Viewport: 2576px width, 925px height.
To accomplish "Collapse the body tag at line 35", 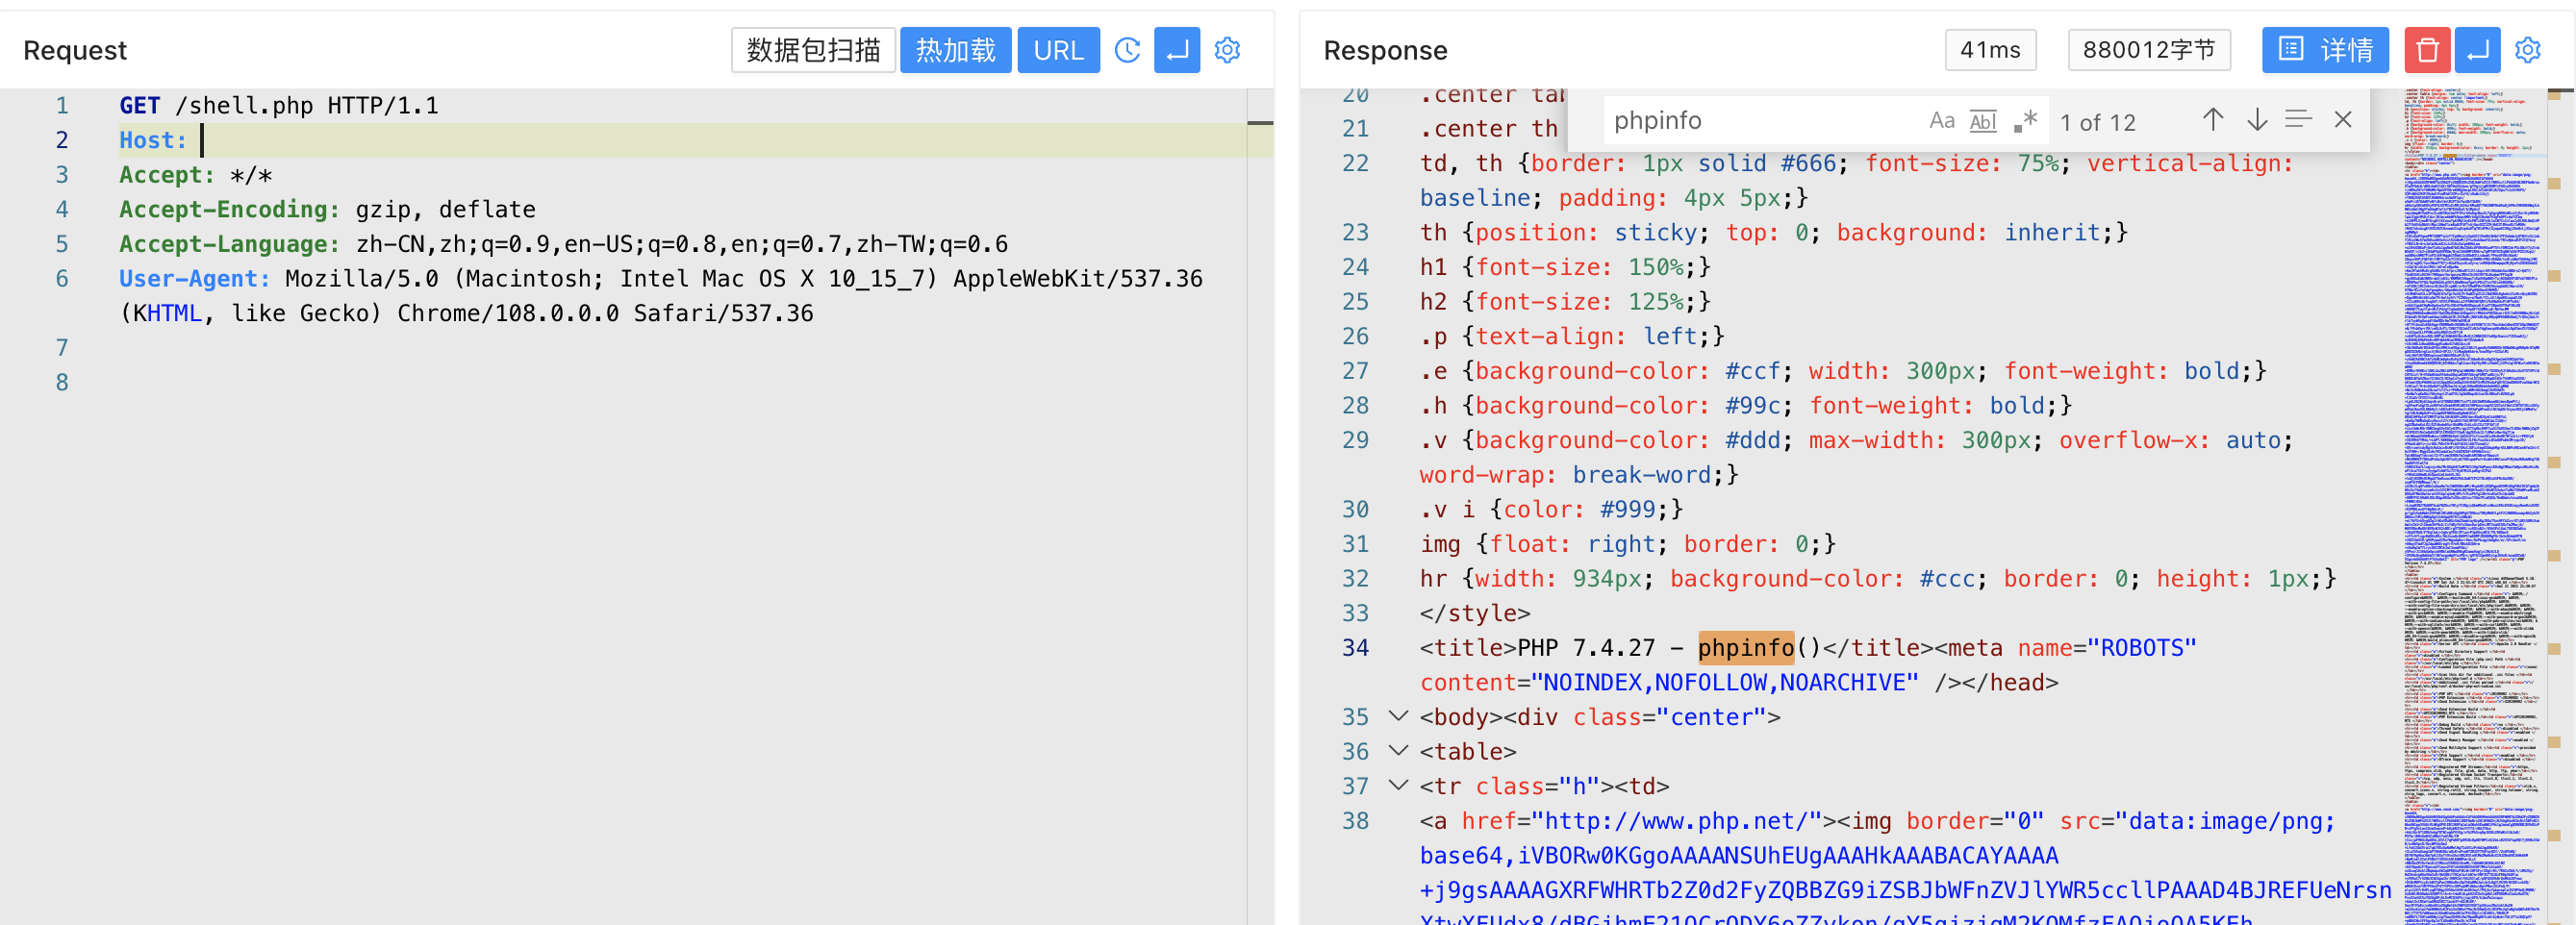I will coord(1399,717).
